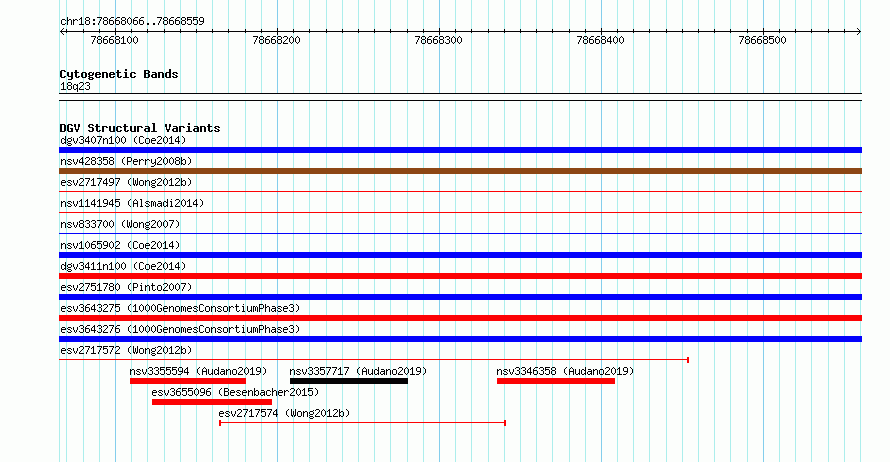Open nsv1065902 (Coe2014) variant label
The width and height of the screenshot is (890, 462).
(x=120, y=245)
